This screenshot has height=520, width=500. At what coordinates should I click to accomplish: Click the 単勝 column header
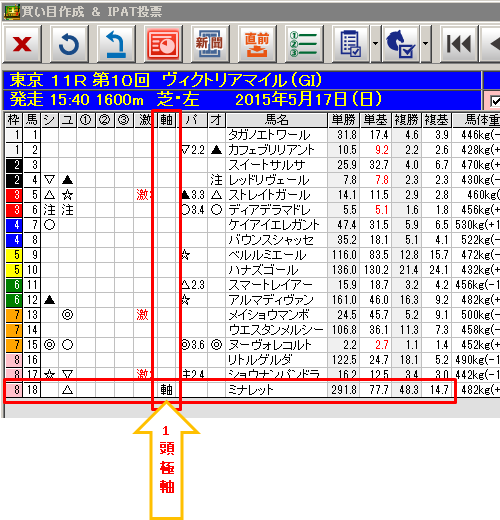click(344, 120)
